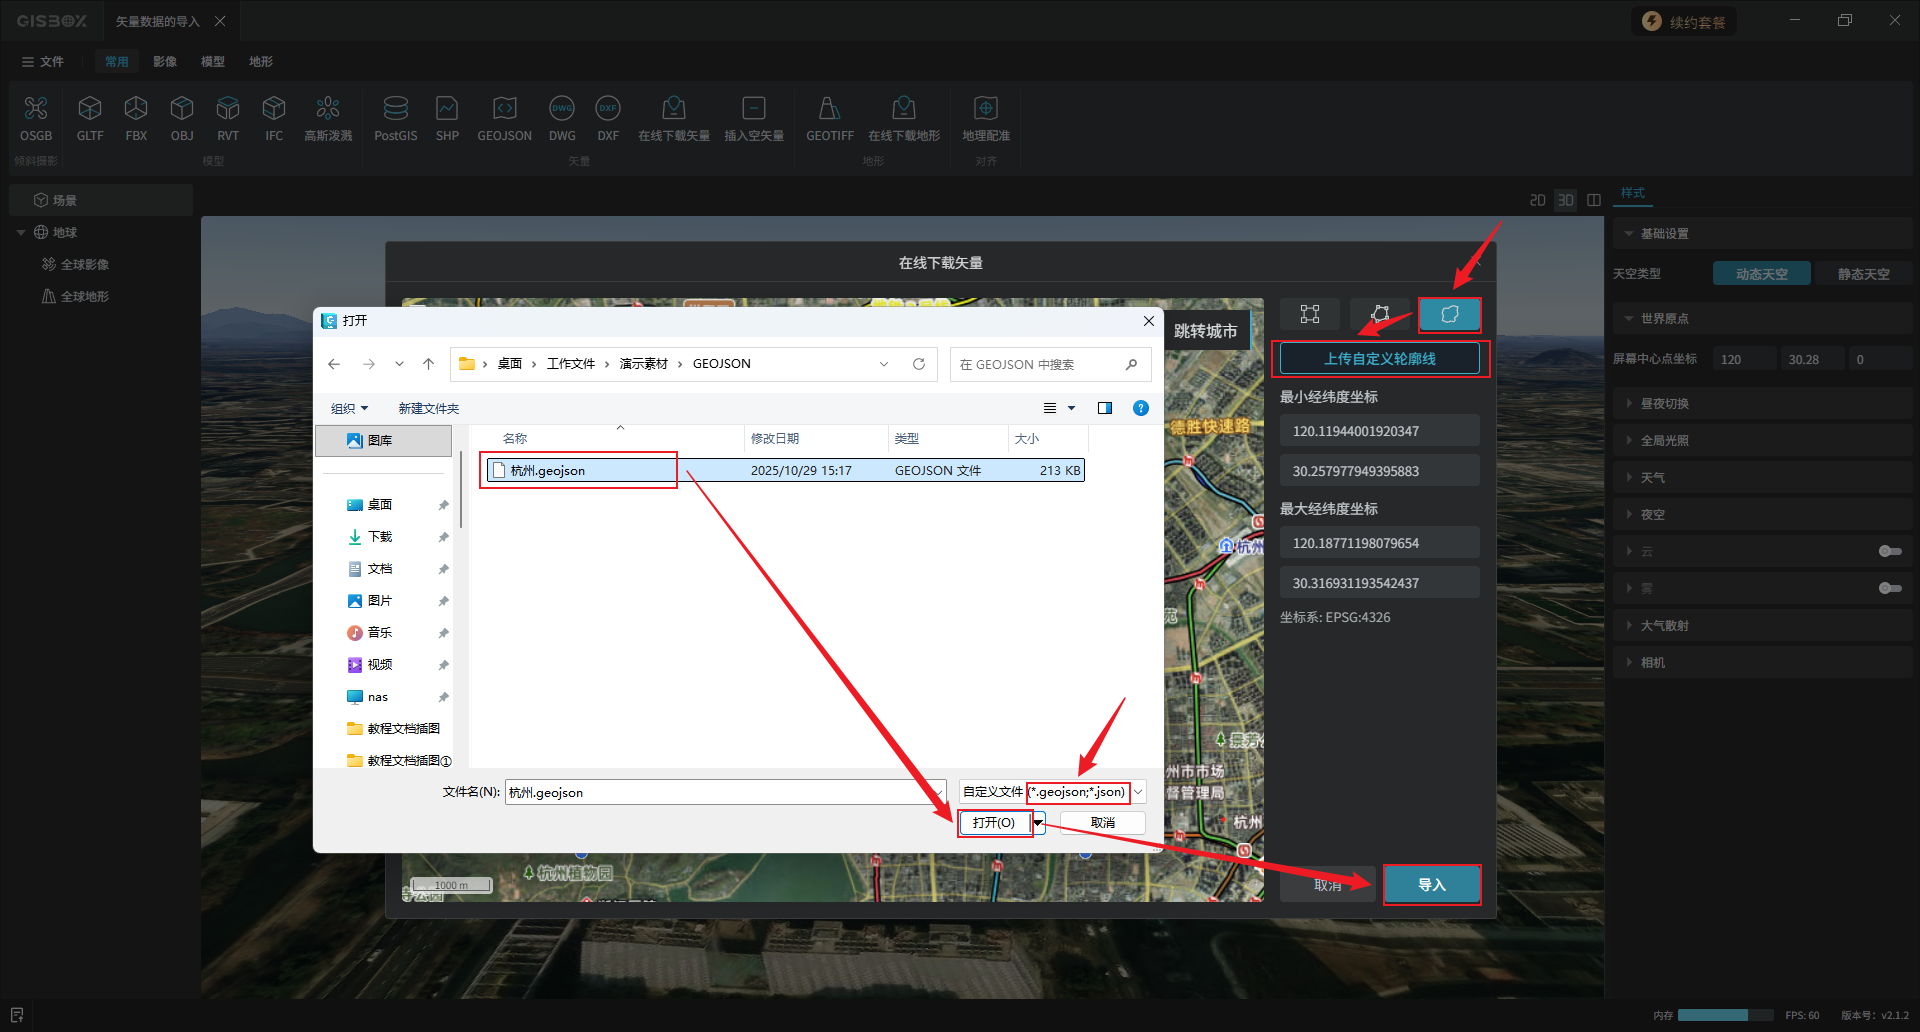Open the File menu
The image size is (1920, 1032).
(42, 62)
